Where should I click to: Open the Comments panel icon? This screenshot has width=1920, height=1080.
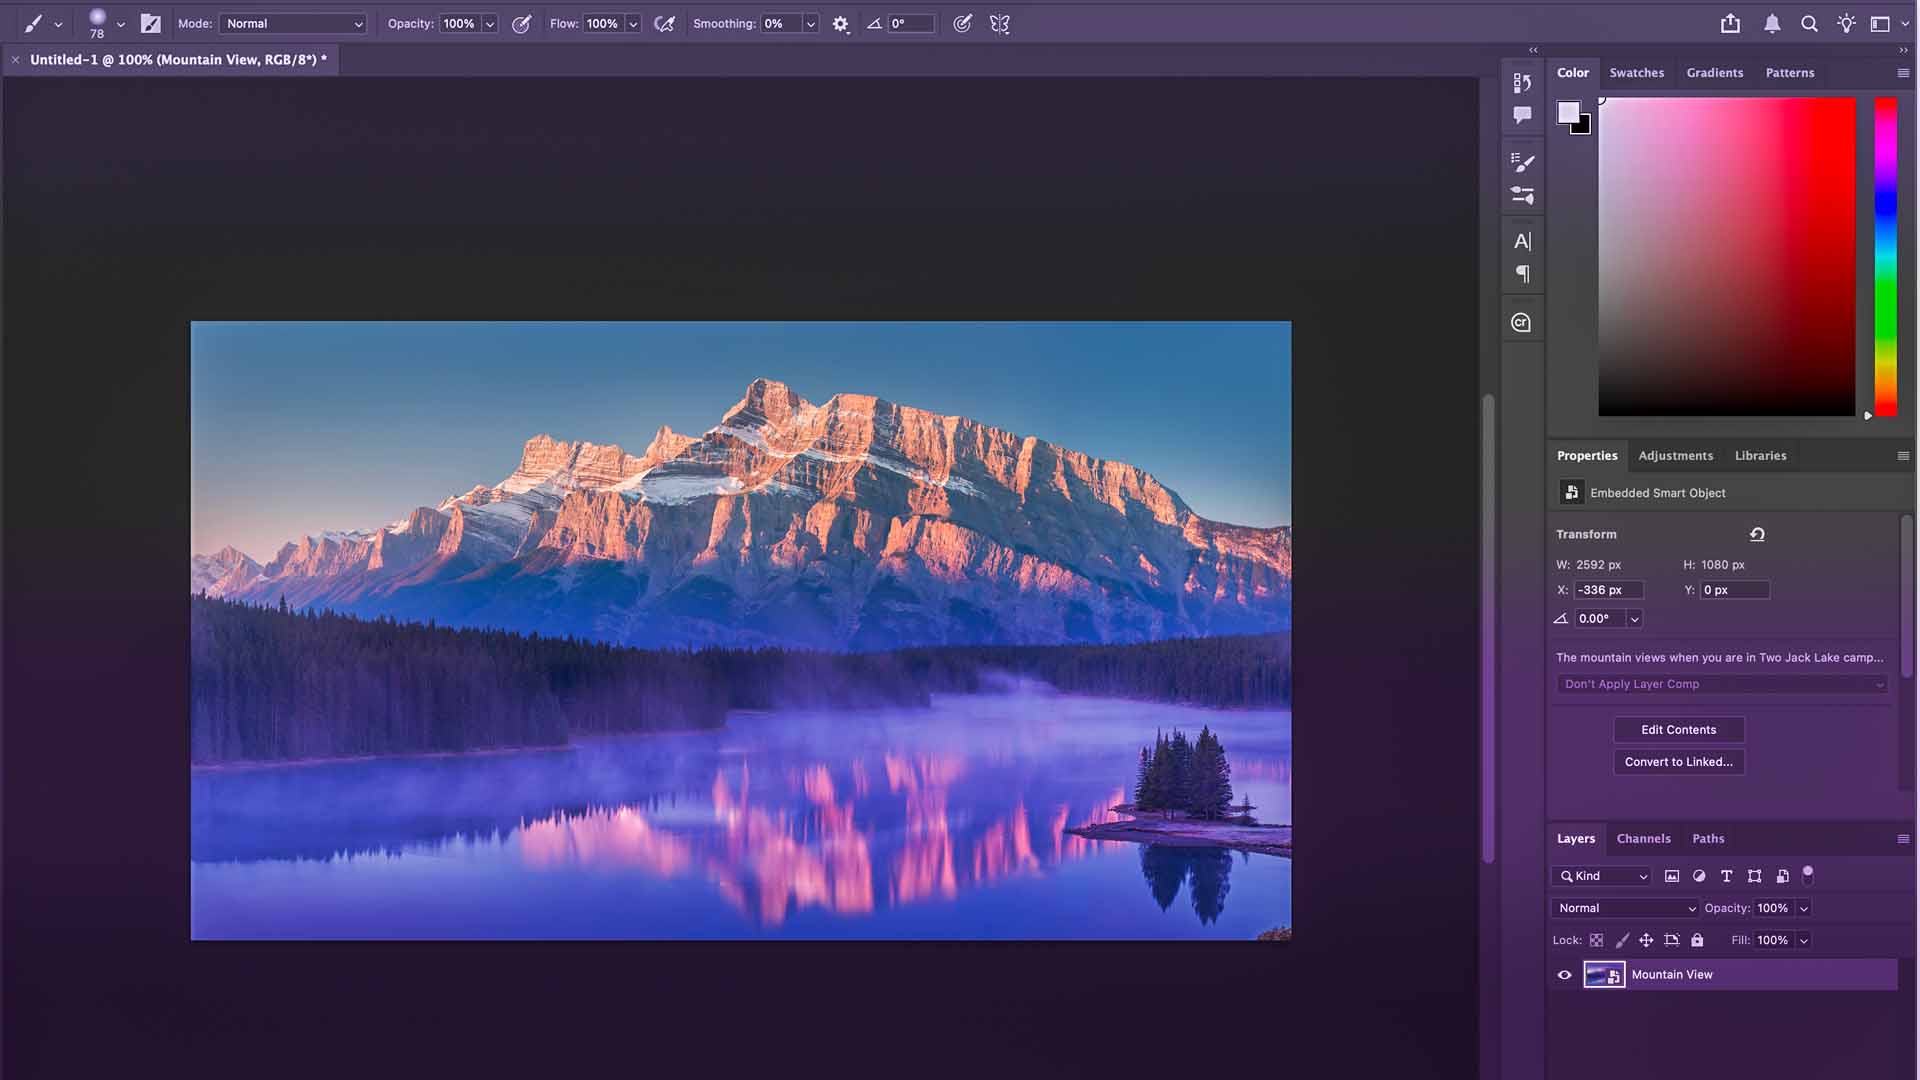[1522, 116]
